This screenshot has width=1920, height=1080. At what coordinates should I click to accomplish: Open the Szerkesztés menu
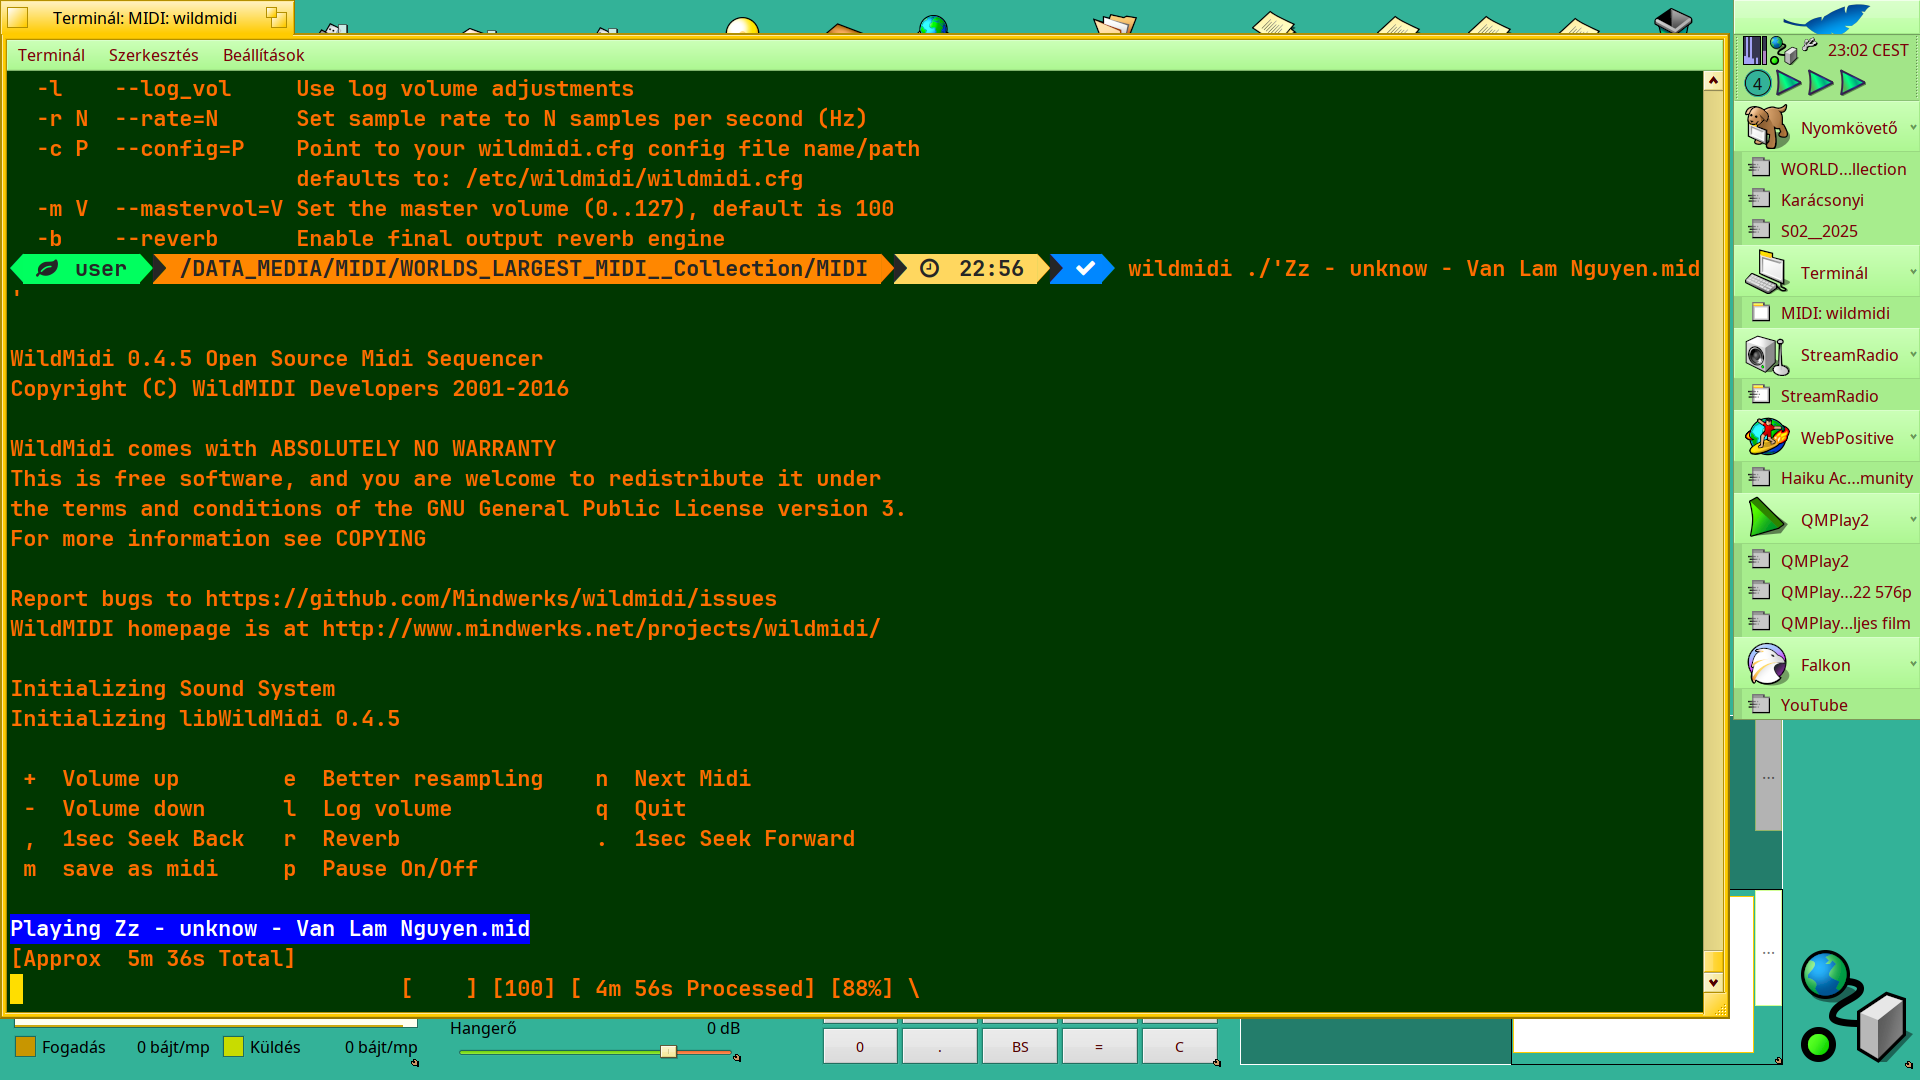(153, 55)
